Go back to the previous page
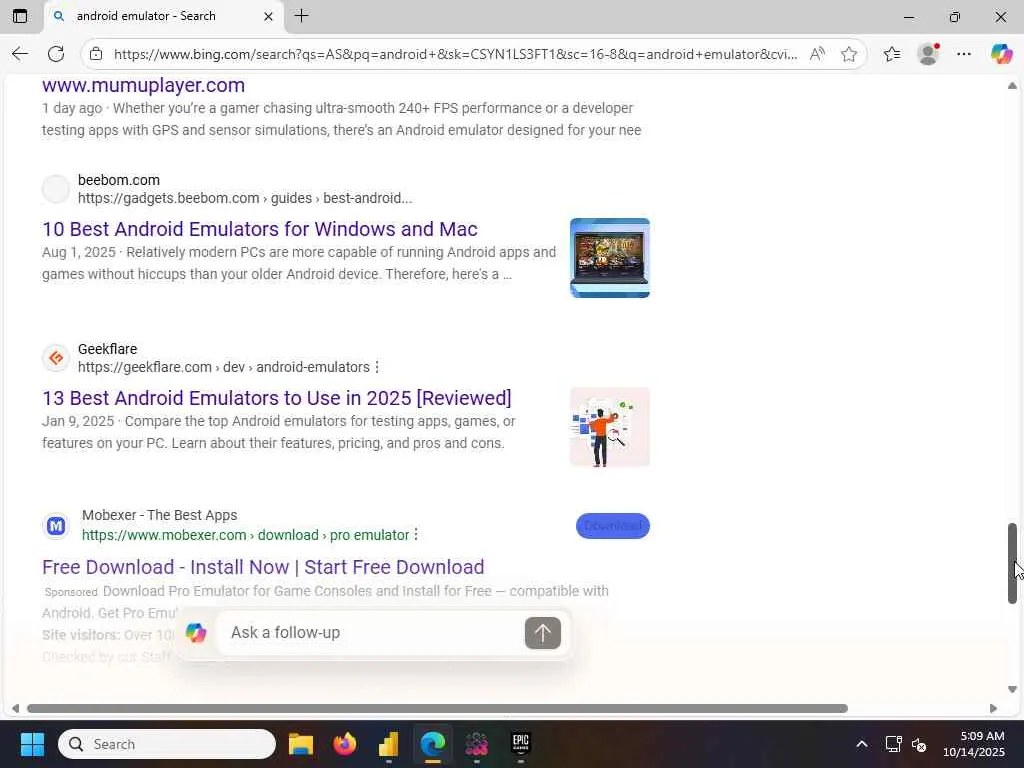Image resolution: width=1024 pixels, height=768 pixels. click(x=20, y=54)
